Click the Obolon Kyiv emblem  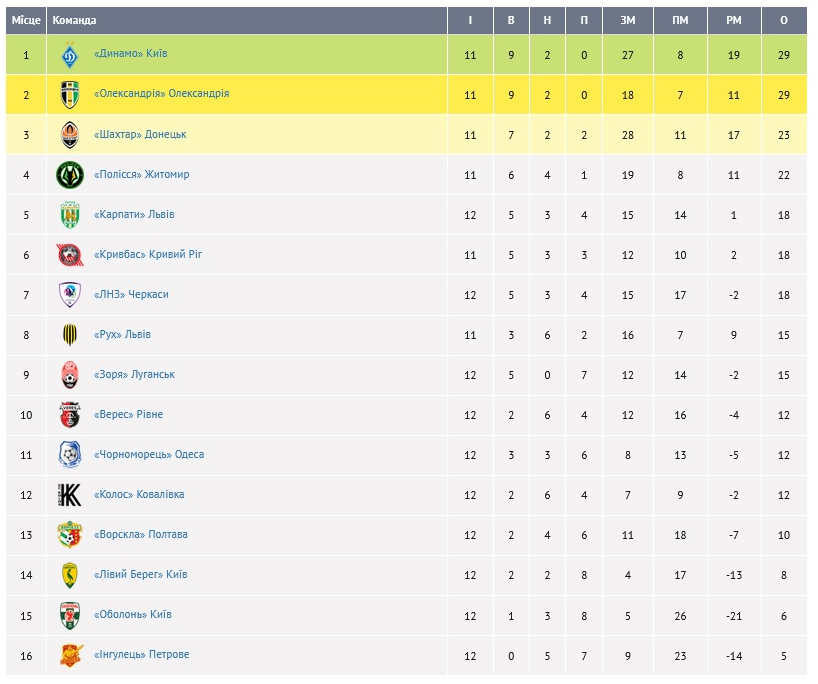(x=69, y=615)
